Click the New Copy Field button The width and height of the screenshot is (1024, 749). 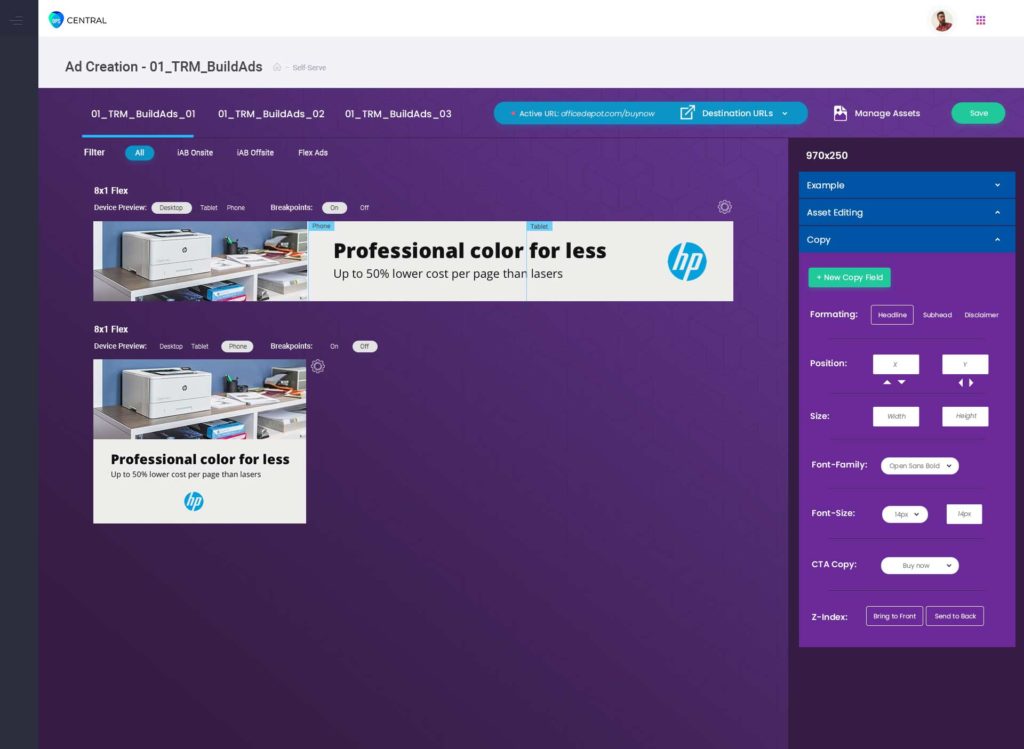[x=849, y=277]
